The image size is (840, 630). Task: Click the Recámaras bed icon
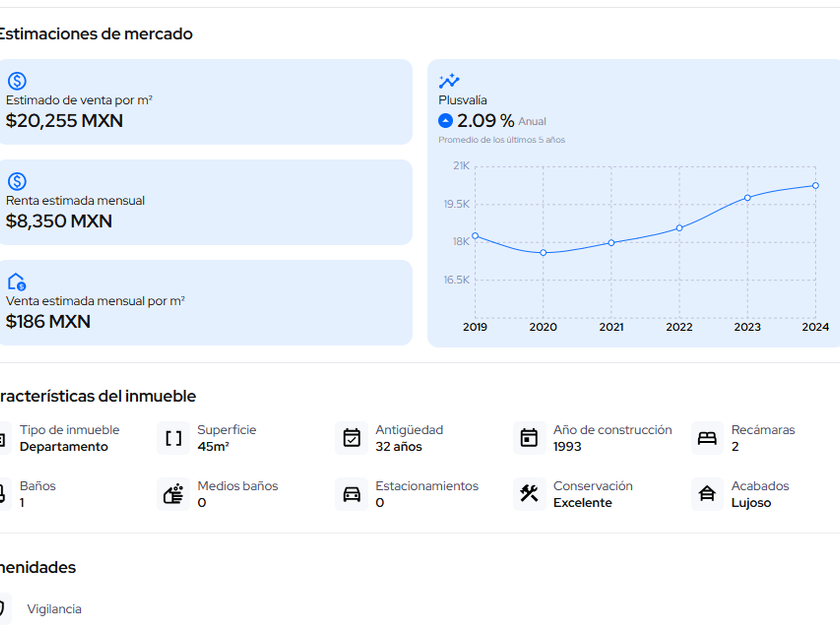coord(707,438)
